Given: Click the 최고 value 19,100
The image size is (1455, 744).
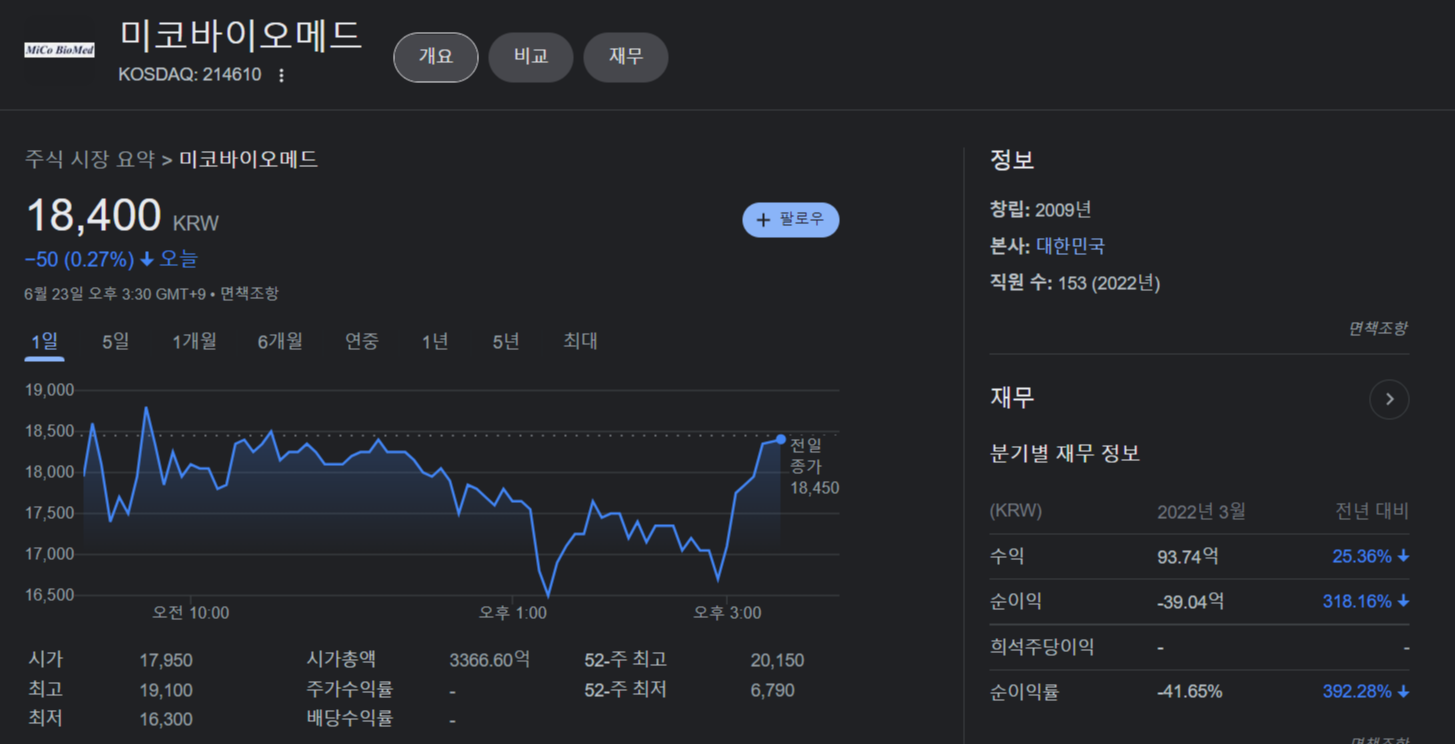Looking at the screenshot, I should 166,690.
